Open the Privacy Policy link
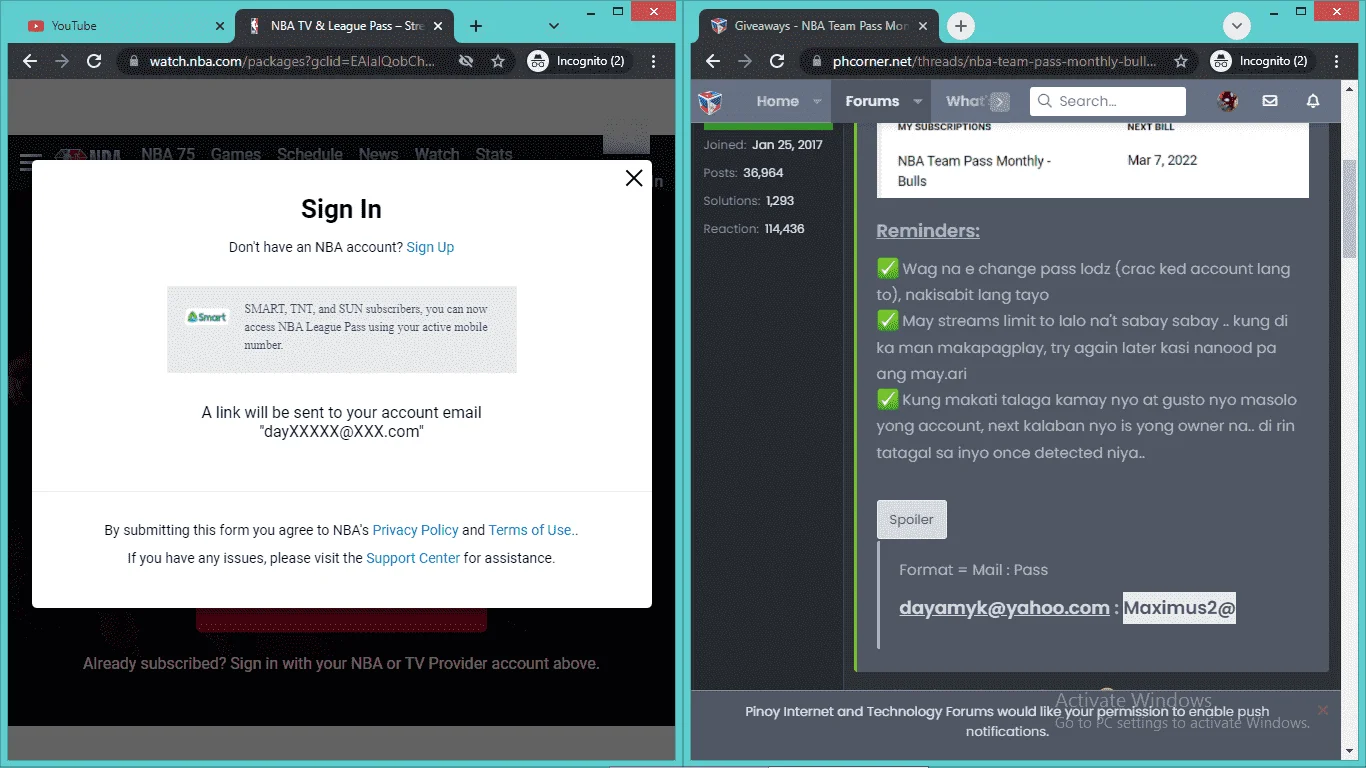1366x768 pixels. tap(415, 530)
